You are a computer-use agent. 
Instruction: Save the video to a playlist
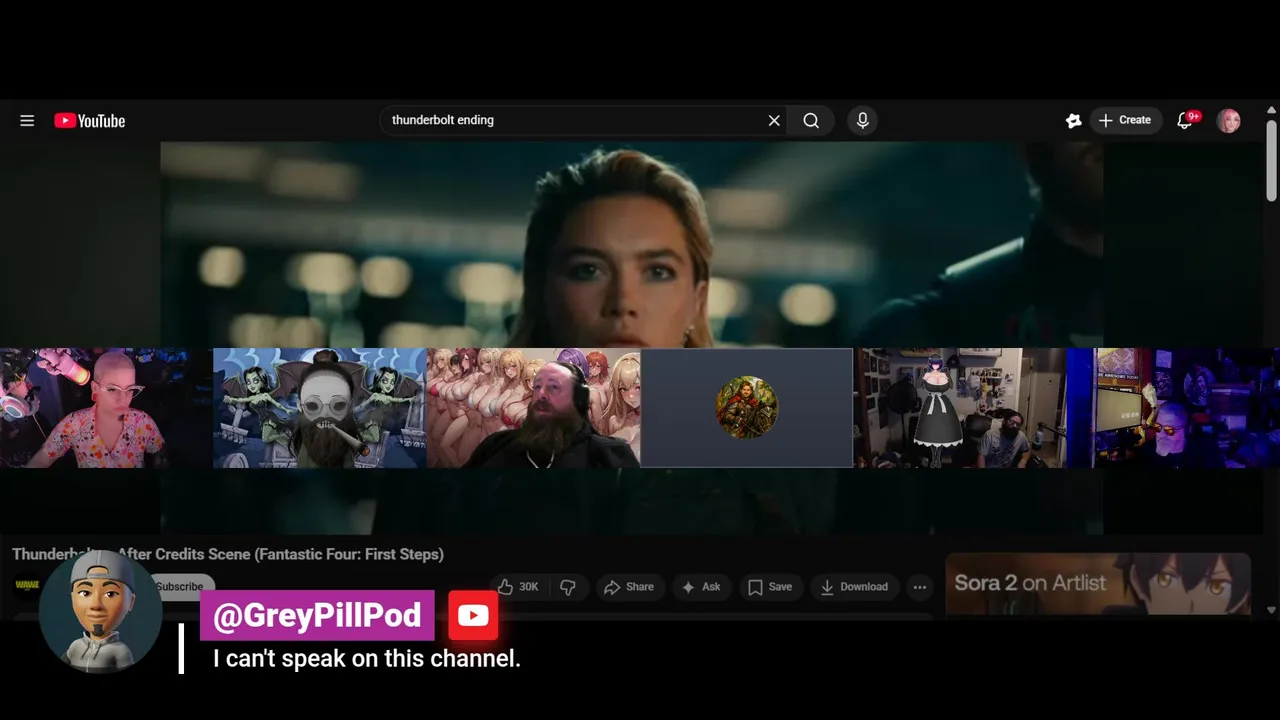pyautogui.click(x=770, y=587)
